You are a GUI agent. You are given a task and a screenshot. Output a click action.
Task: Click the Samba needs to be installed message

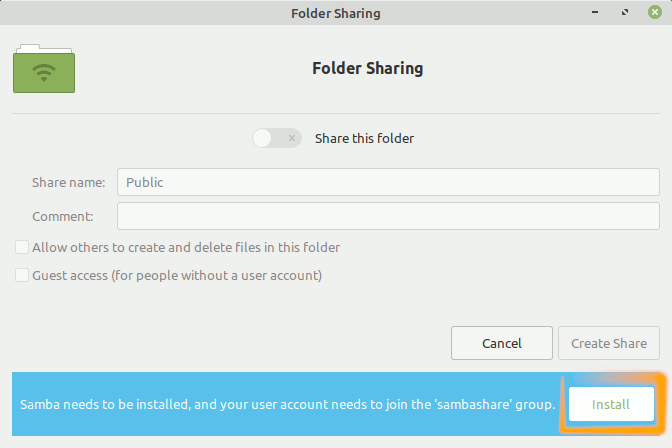tap(288, 404)
